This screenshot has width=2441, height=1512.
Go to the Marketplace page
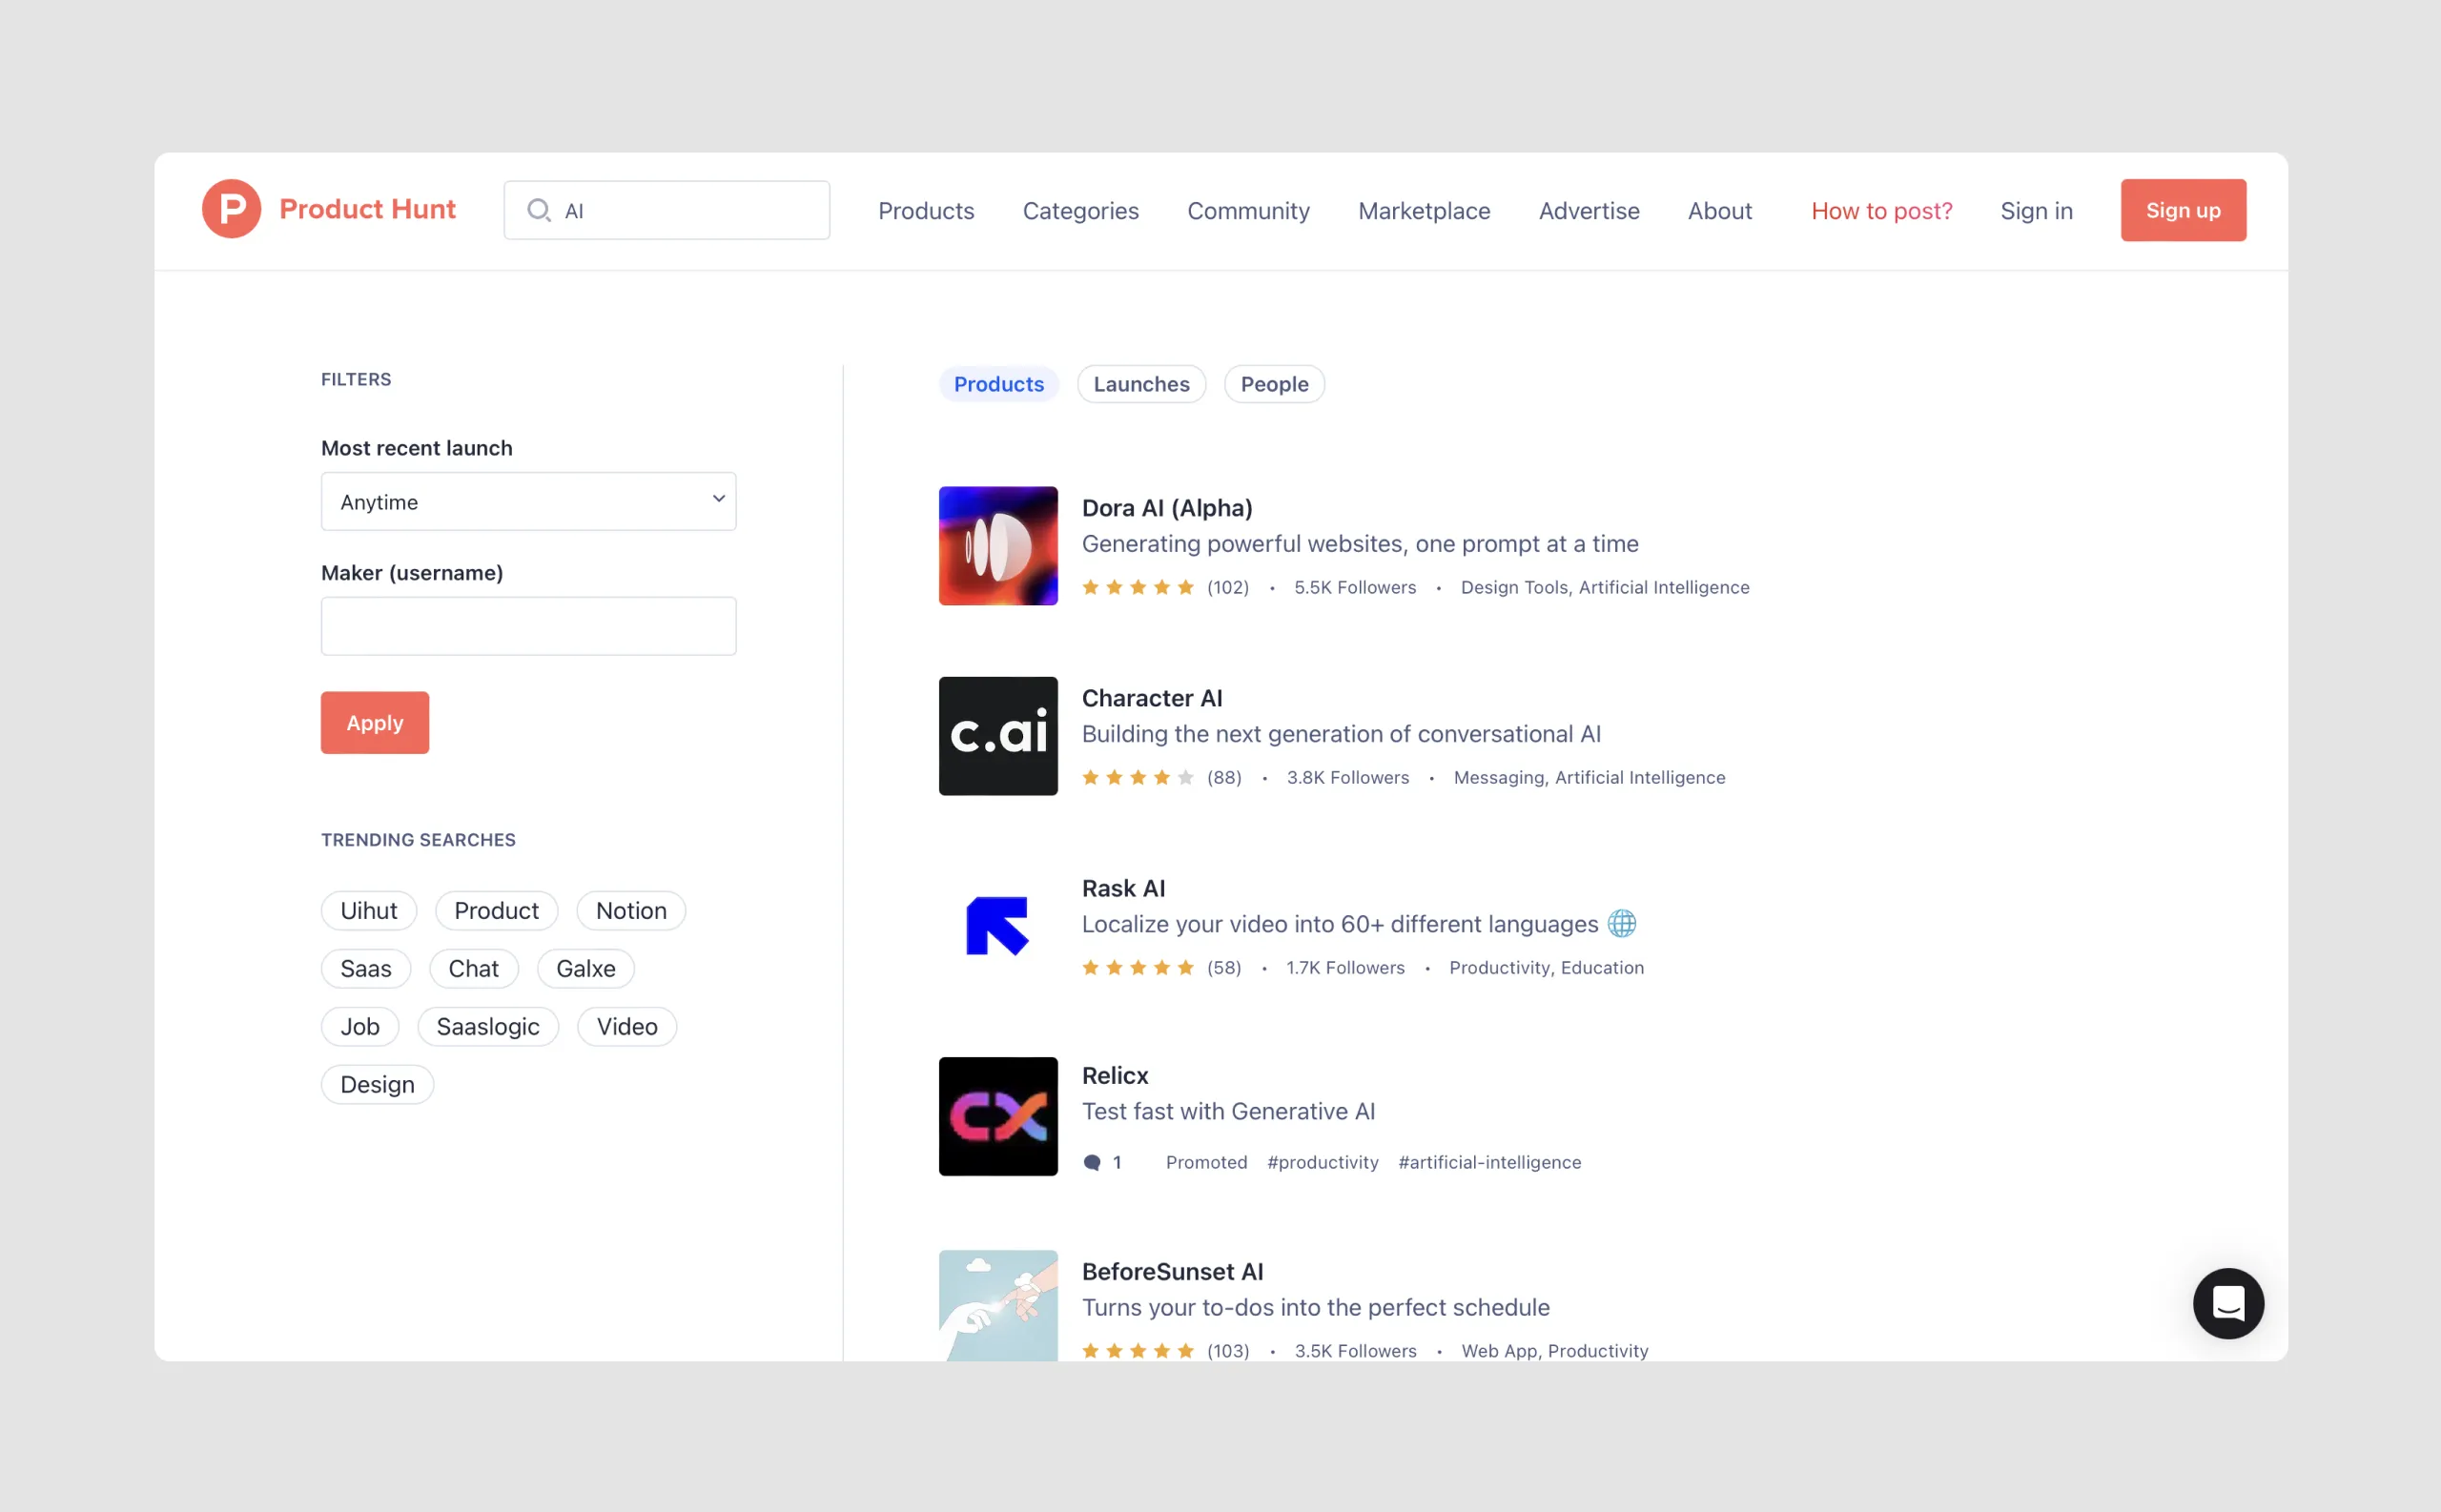[x=1424, y=211]
